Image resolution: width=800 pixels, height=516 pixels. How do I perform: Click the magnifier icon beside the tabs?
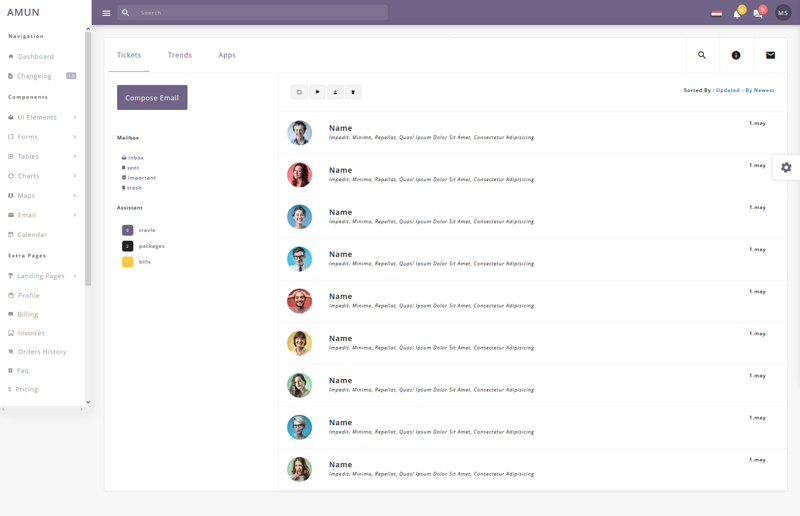[x=702, y=55]
